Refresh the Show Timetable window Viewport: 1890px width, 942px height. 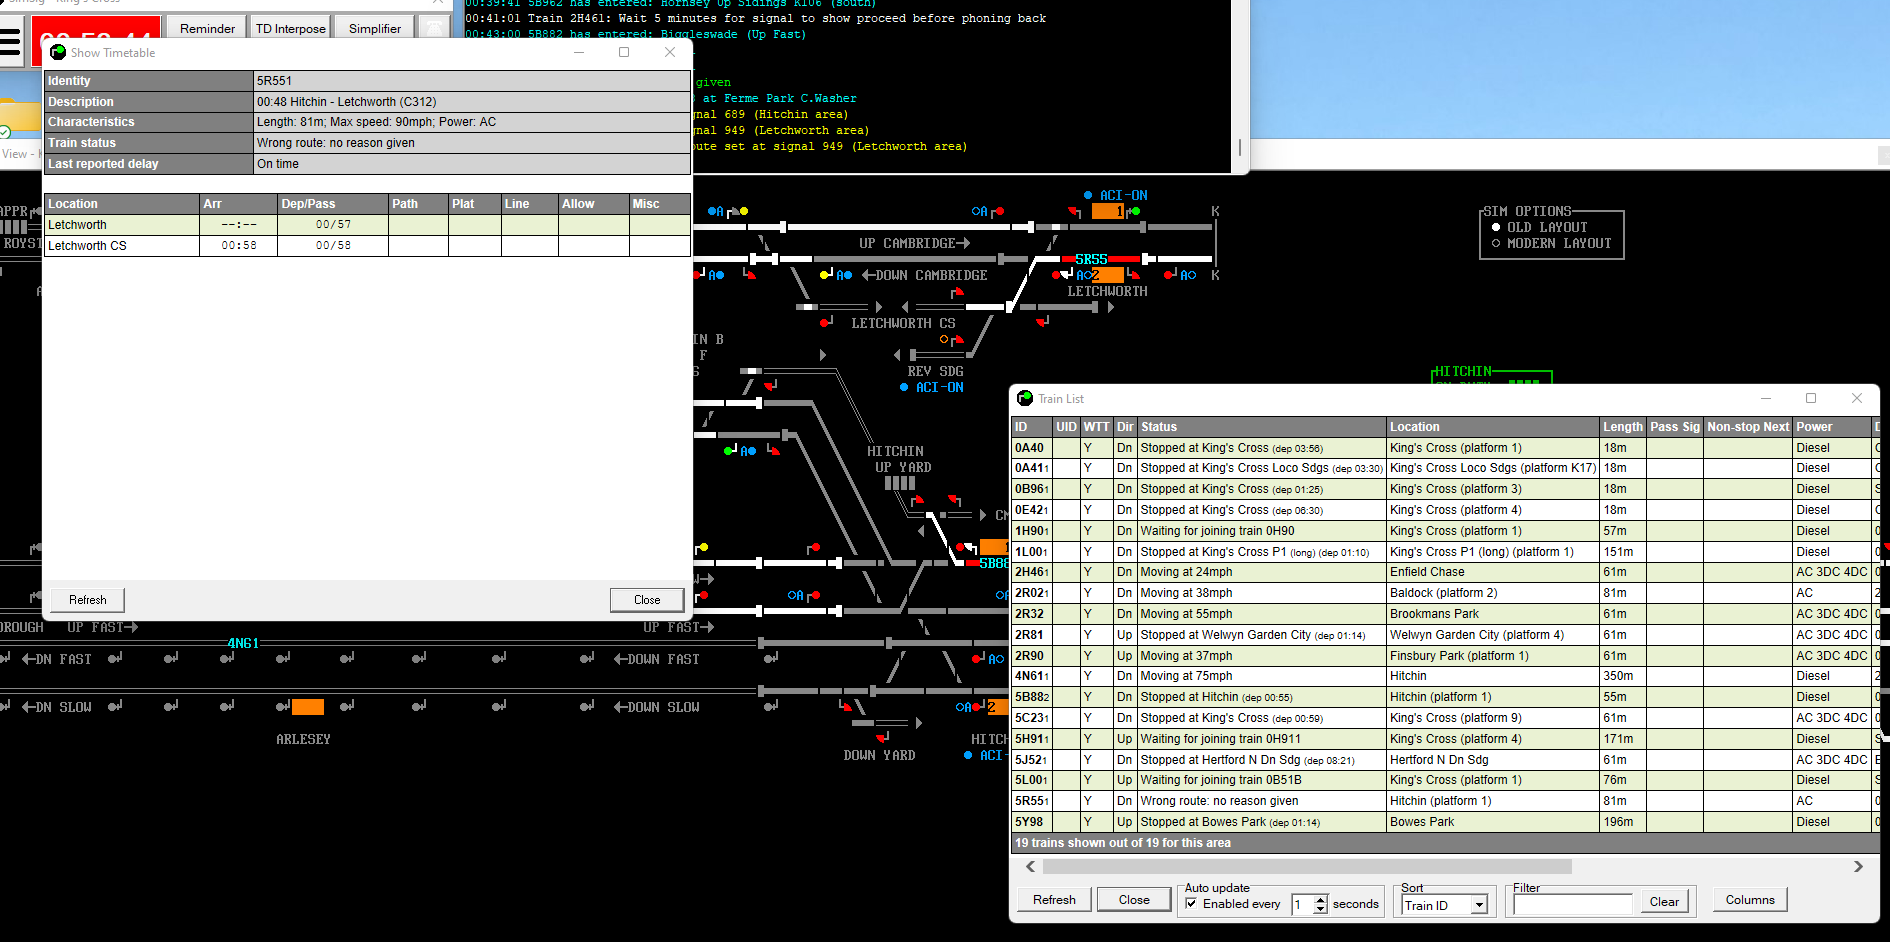click(88, 600)
